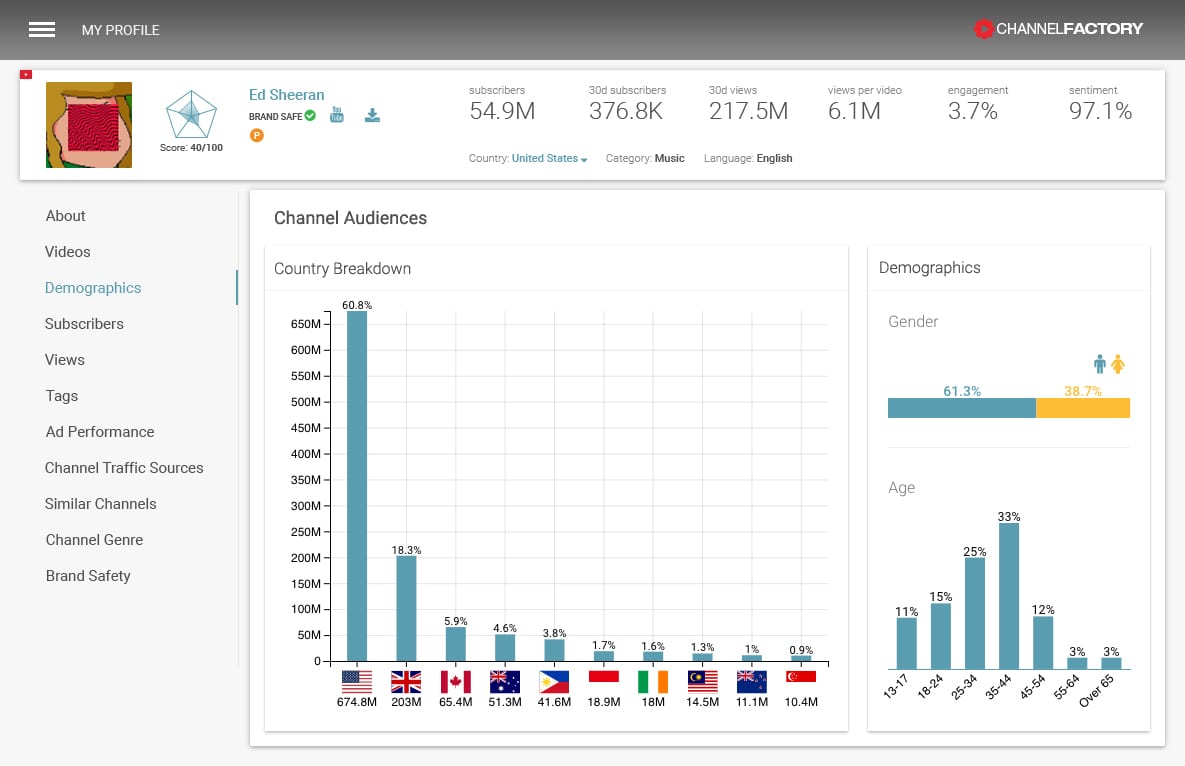This screenshot has height=766, width=1185.
Task: Select Channel Traffic Sources in sidebar
Action: [124, 468]
